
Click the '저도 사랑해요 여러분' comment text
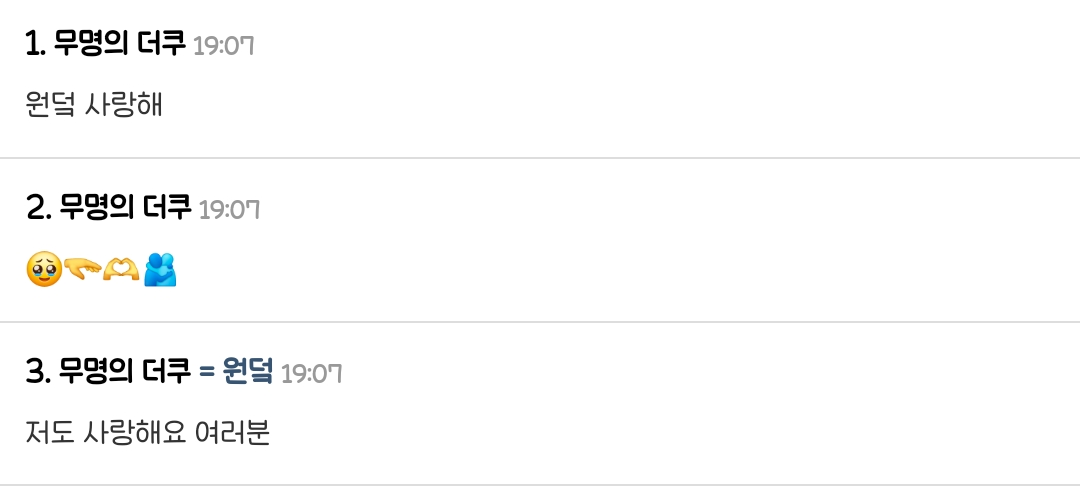148,433
